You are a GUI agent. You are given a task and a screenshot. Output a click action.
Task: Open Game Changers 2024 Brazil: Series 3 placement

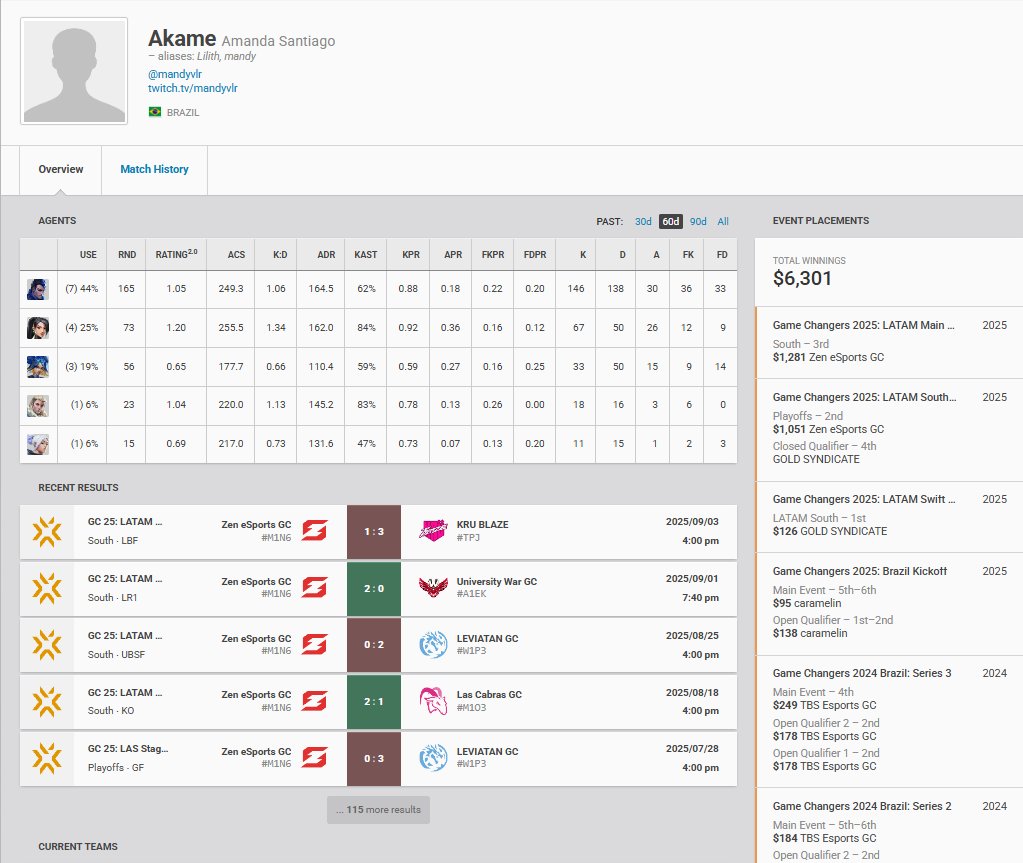889,721
